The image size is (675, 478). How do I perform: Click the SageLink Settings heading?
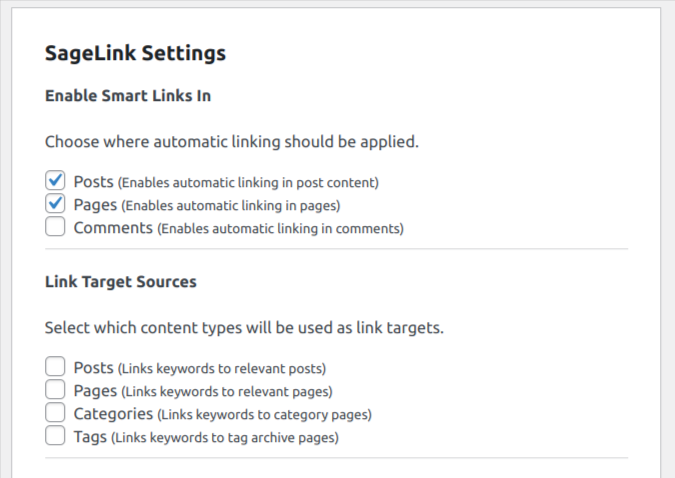pyautogui.click(x=135, y=53)
